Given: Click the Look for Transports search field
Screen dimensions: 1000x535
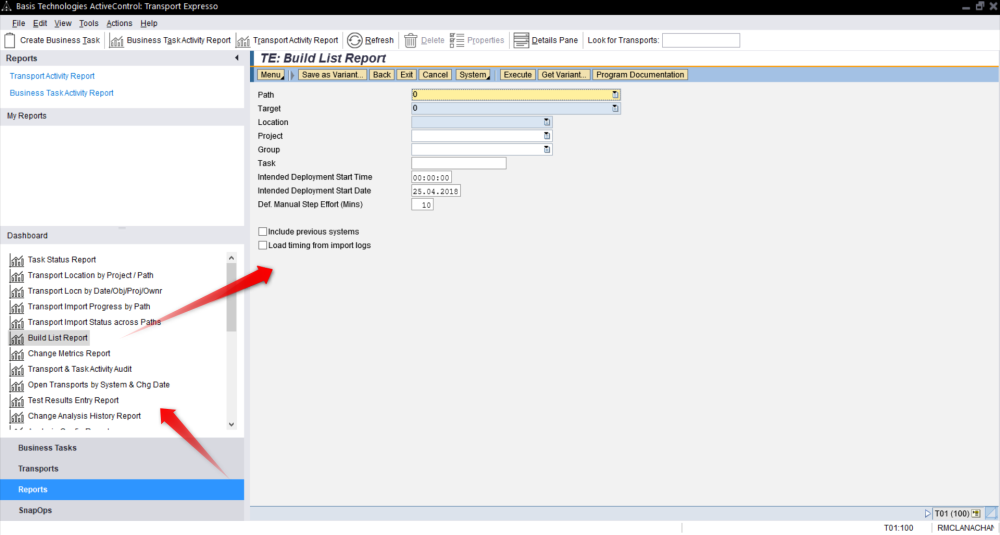Looking at the screenshot, I should (701, 40).
